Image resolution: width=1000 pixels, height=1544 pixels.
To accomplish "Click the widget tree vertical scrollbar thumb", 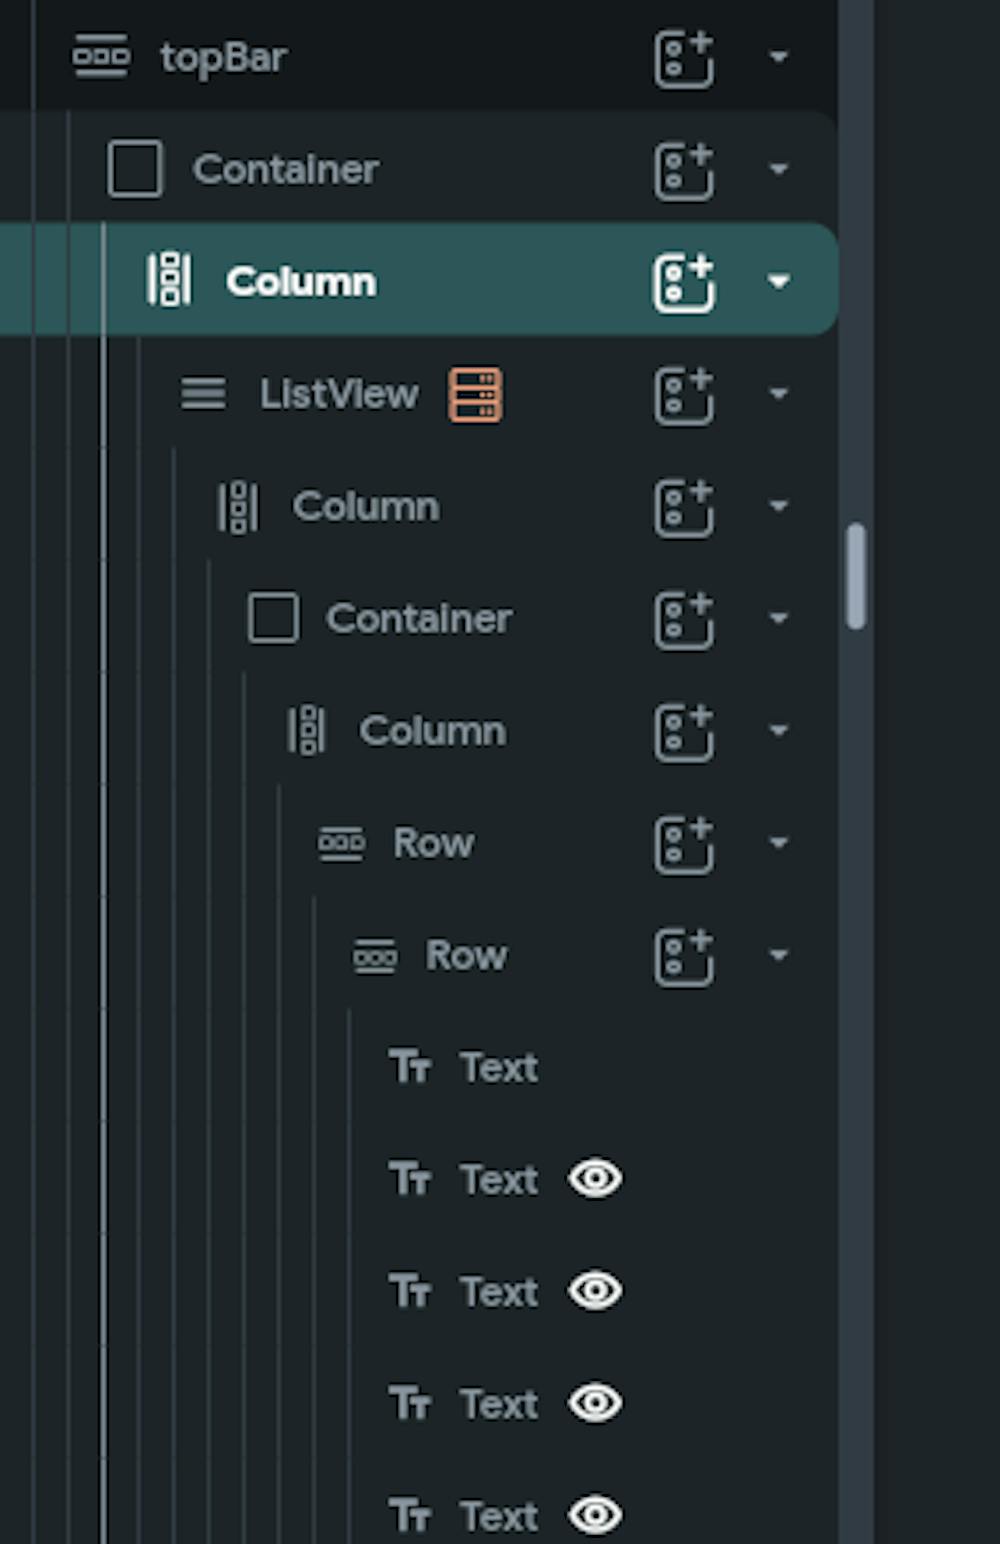I will point(855,576).
